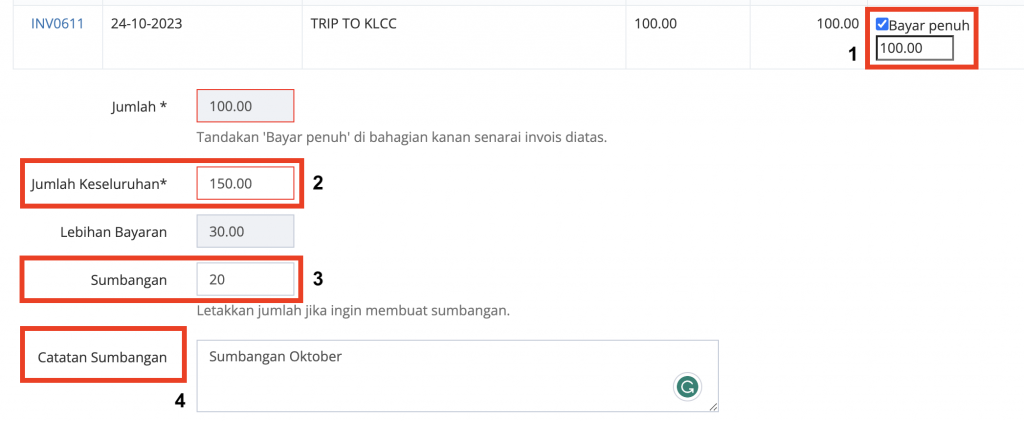Image resolution: width=1024 pixels, height=422 pixels.
Task: Click inside the 'Sumbangan Oktober' notes textarea
Action: coord(457,376)
